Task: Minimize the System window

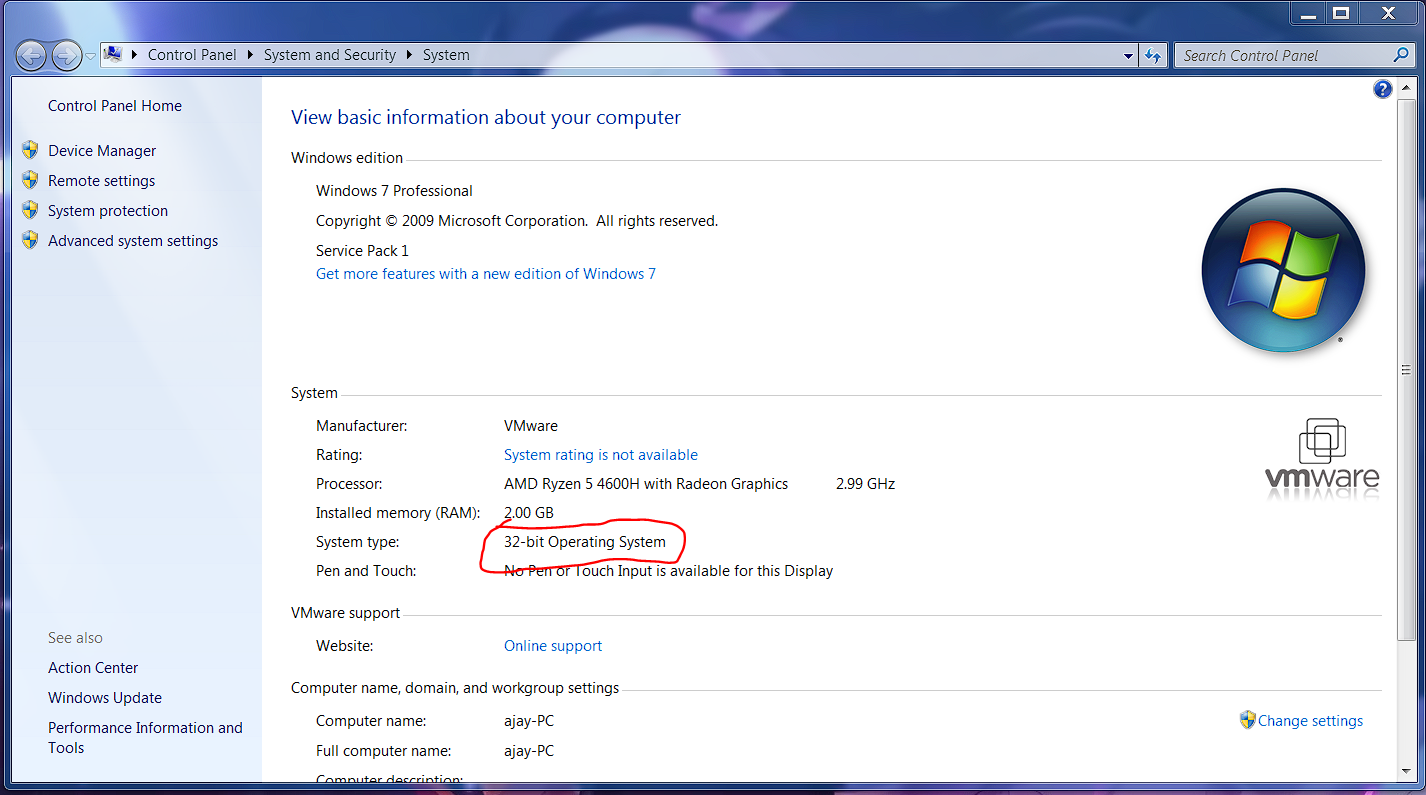Action: 1306,13
